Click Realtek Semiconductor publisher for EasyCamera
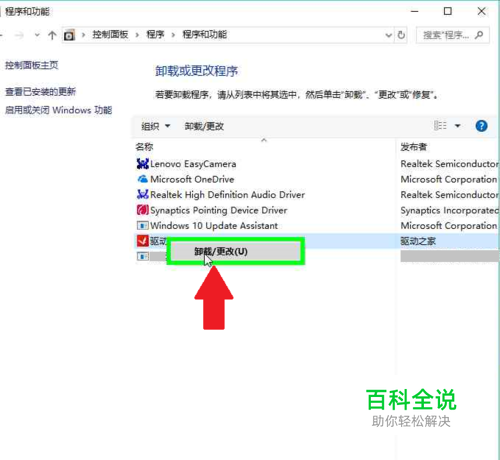The width and height of the screenshot is (500, 460). pos(449,164)
